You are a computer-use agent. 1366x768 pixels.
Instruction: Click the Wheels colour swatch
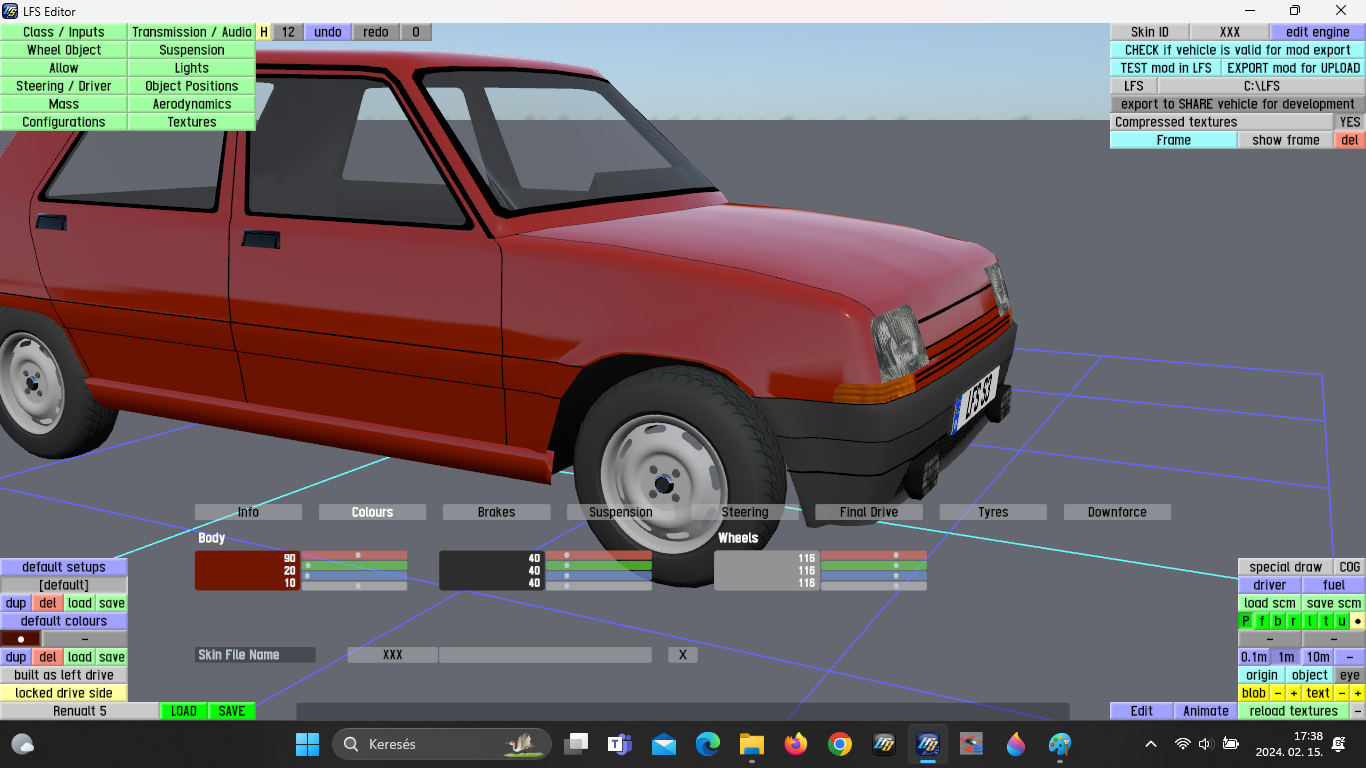767,570
